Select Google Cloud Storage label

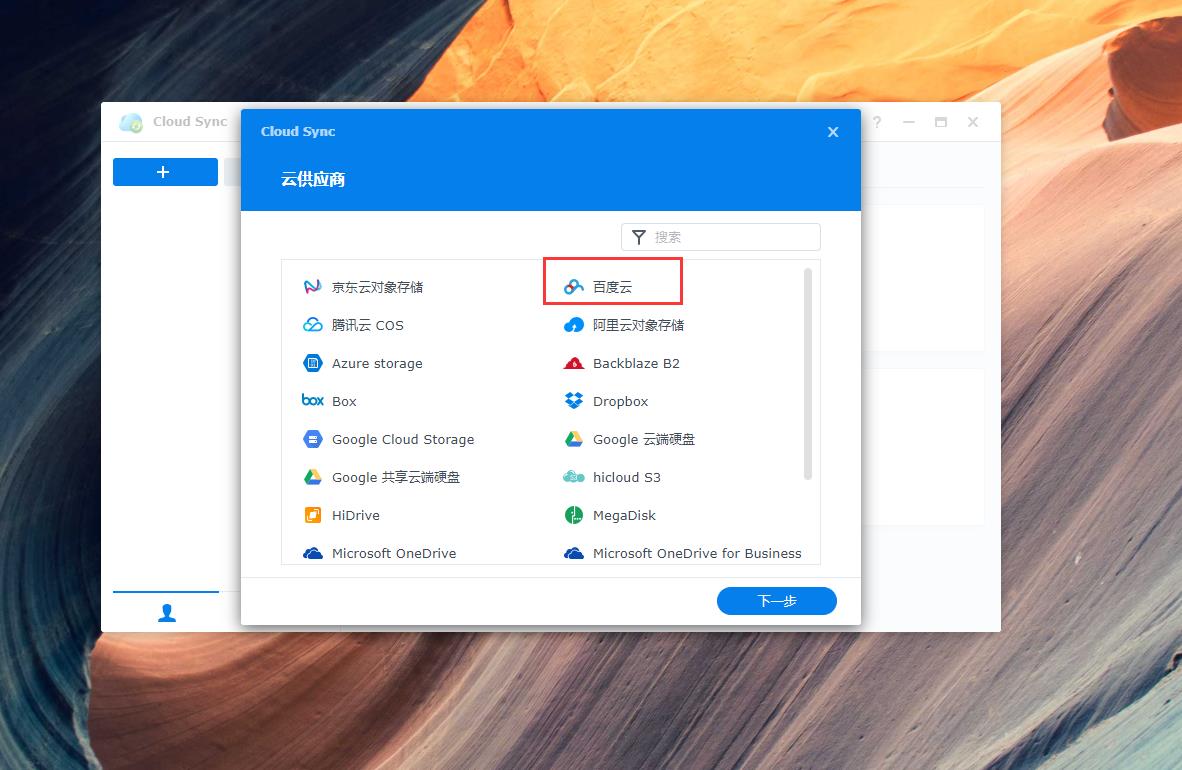(403, 439)
